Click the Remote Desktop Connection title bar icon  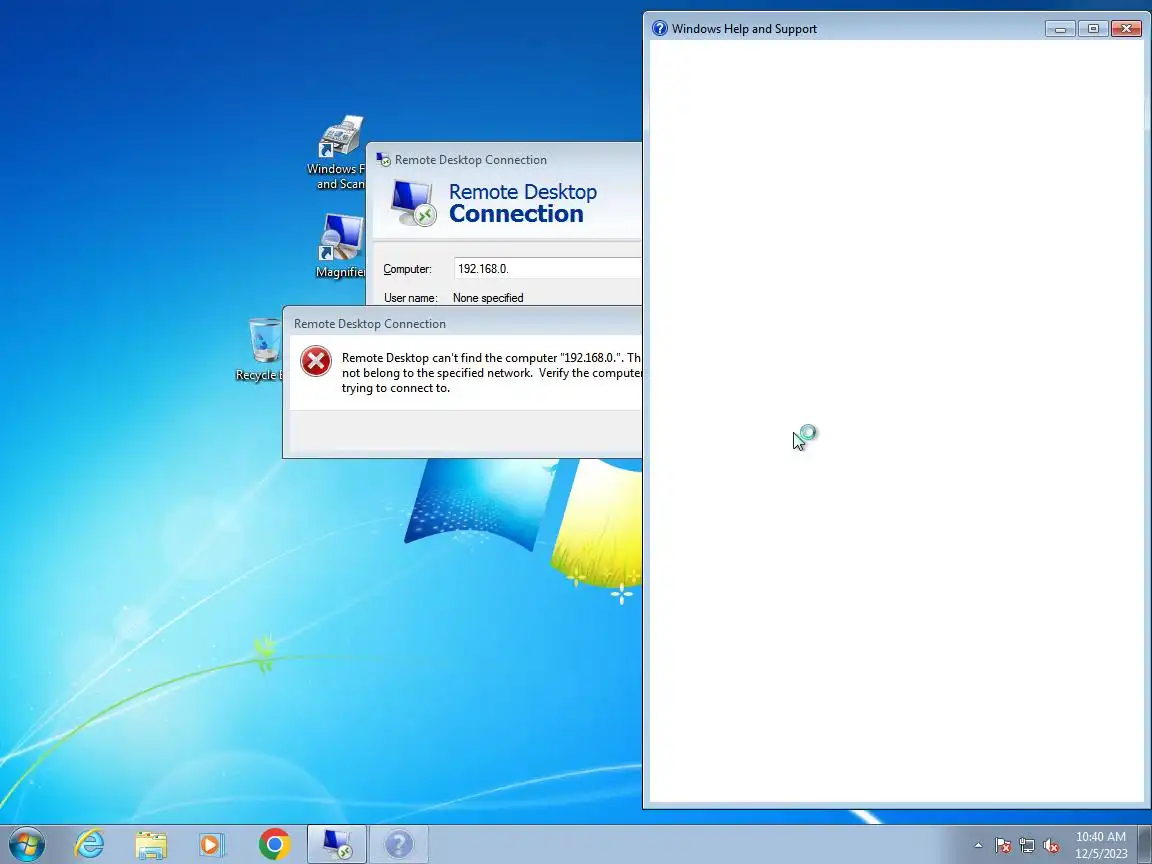[383, 159]
